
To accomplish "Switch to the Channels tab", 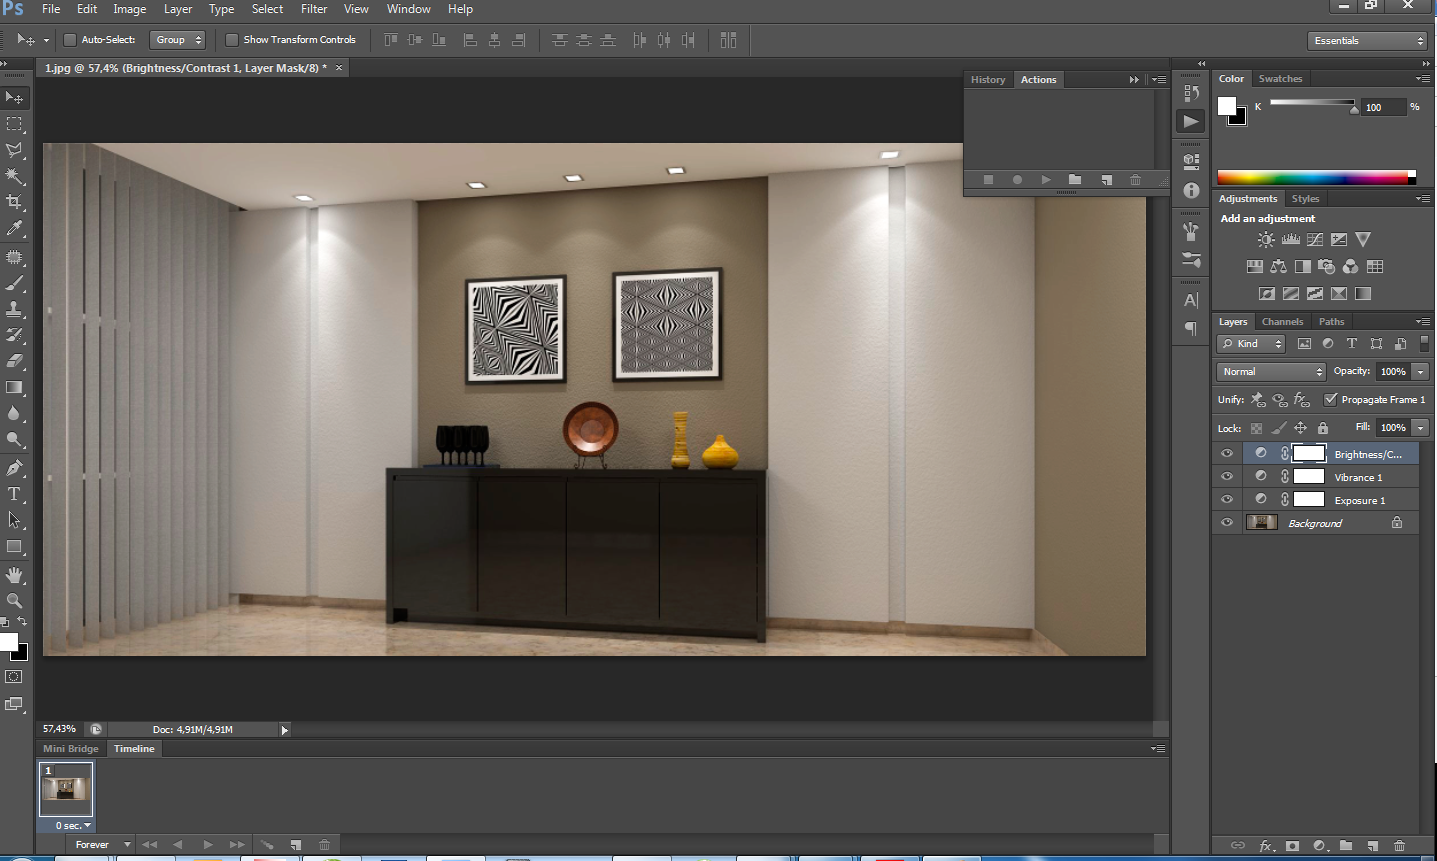I will tap(1282, 322).
